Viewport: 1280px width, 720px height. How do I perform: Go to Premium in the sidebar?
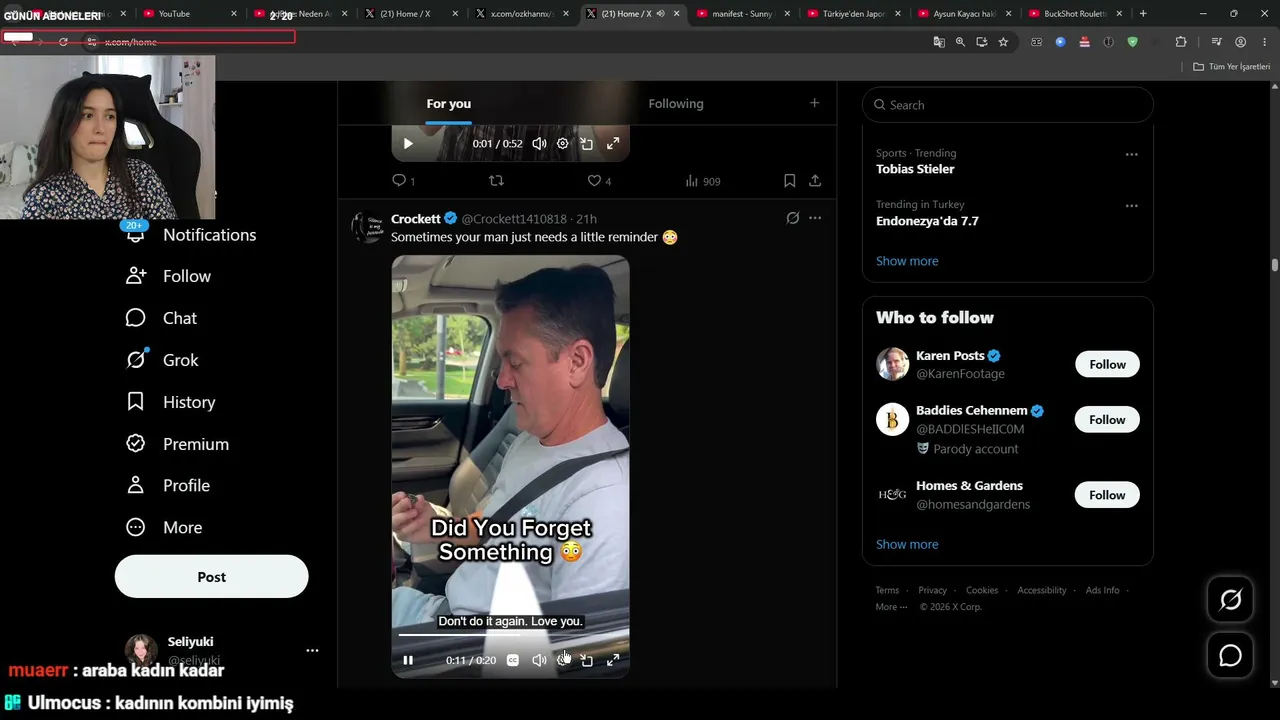coord(177,444)
